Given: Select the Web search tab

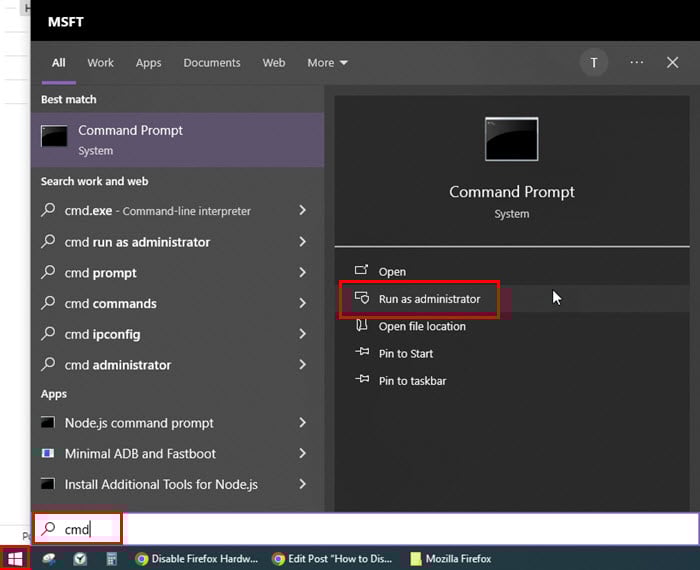Looking at the screenshot, I should [274, 63].
